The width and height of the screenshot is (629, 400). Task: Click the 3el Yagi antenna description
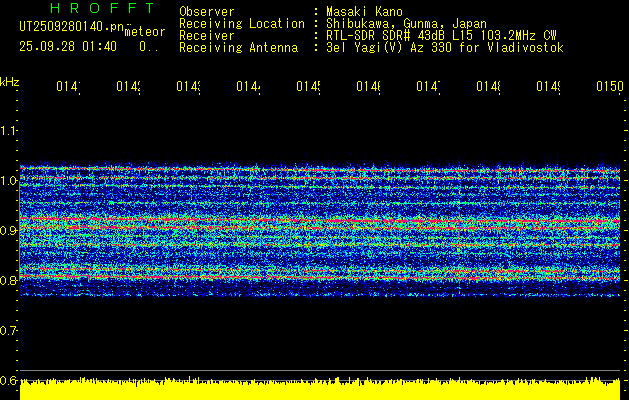pos(445,47)
